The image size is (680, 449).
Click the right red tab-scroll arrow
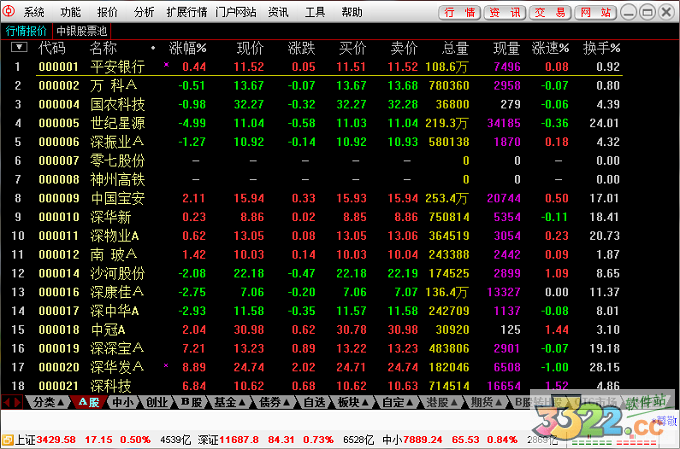[x=17, y=402]
